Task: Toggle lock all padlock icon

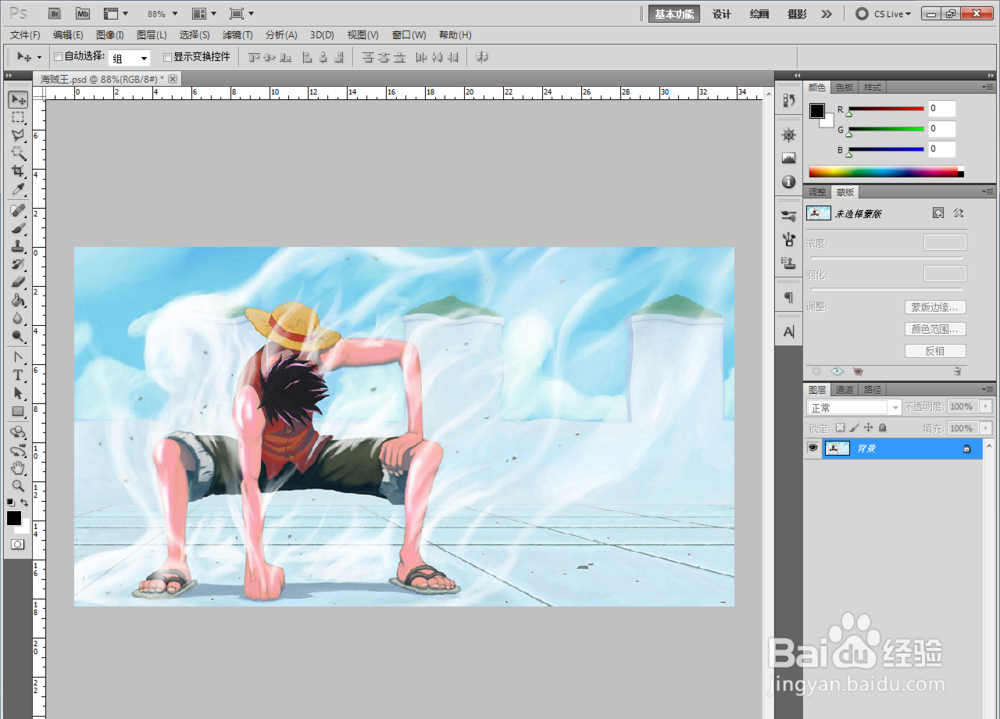Action: (883, 427)
